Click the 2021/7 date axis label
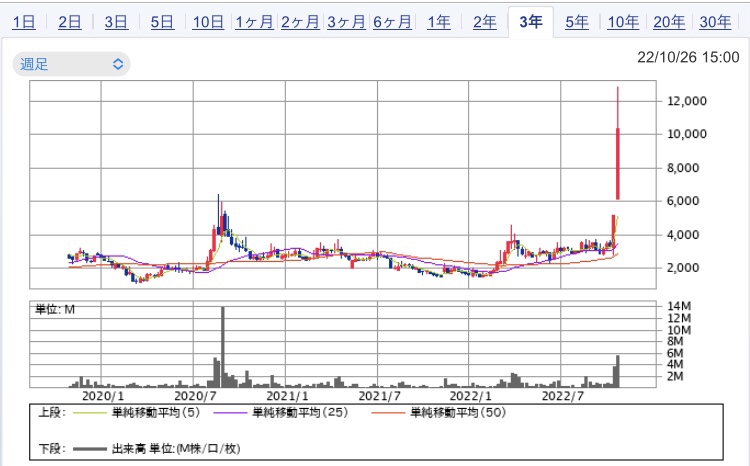 tap(379, 396)
